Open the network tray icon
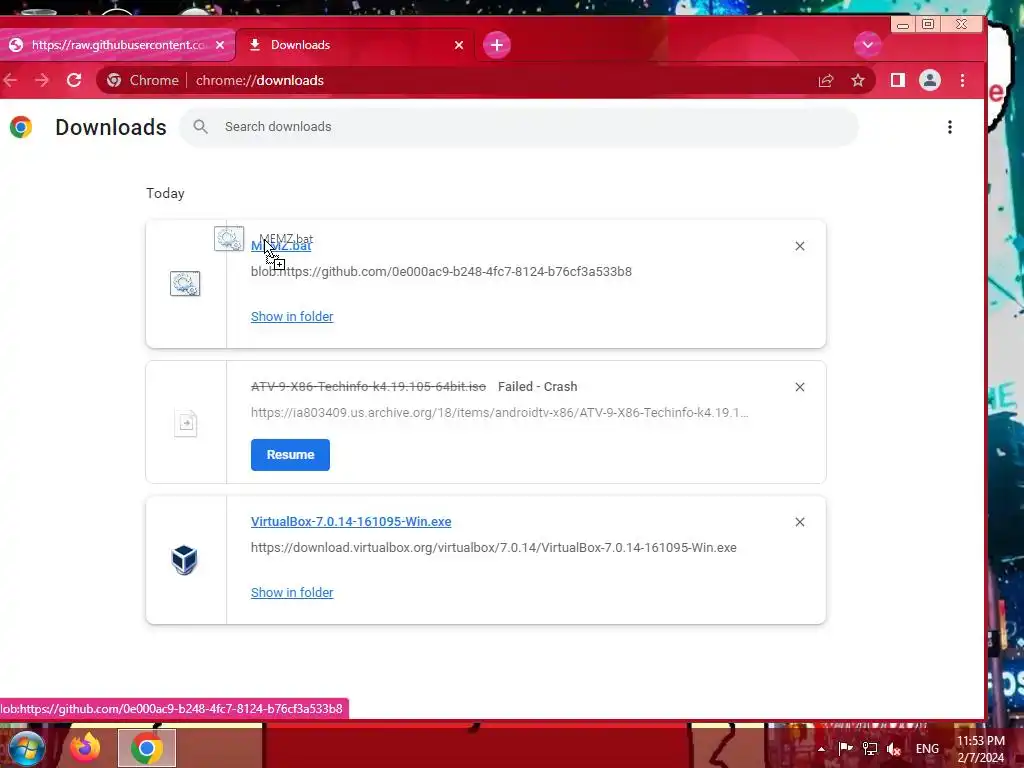Image resolution: width=1024 pixels, height=768 pixels. pyautogui.click(x=870, y=749)
